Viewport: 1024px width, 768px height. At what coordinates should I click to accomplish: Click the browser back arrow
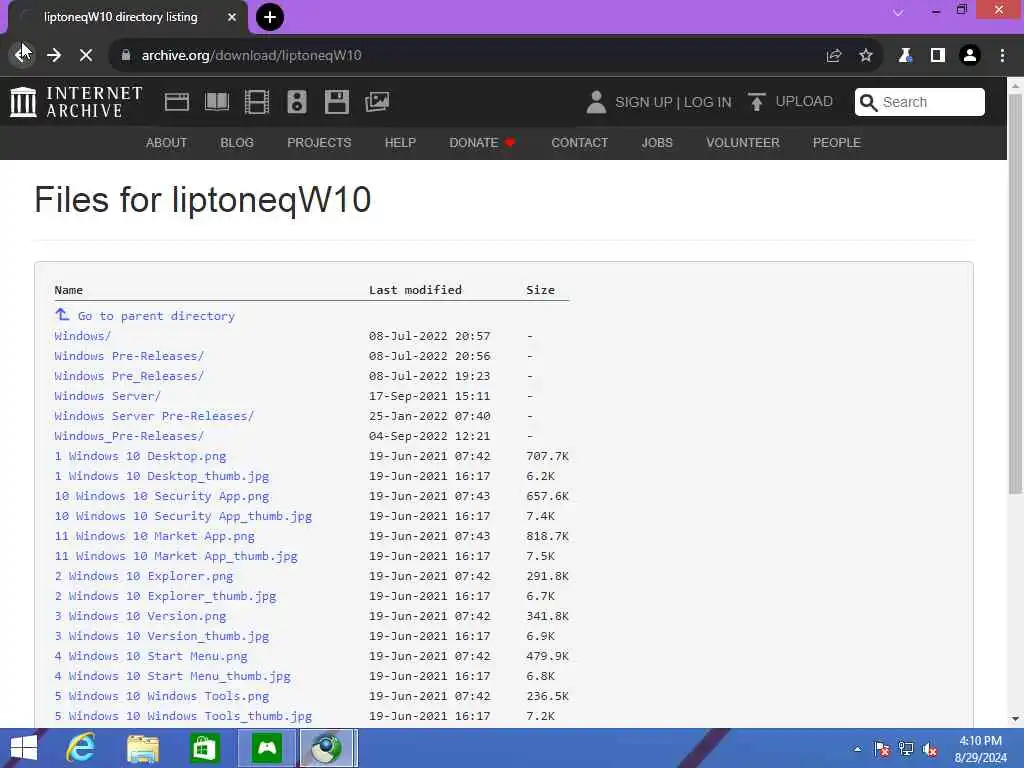coord(22,56)
